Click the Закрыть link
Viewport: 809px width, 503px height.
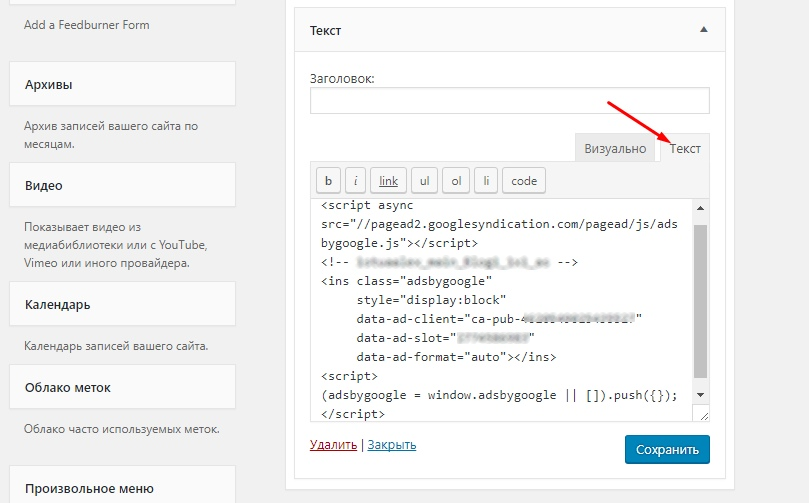(392, 445)
